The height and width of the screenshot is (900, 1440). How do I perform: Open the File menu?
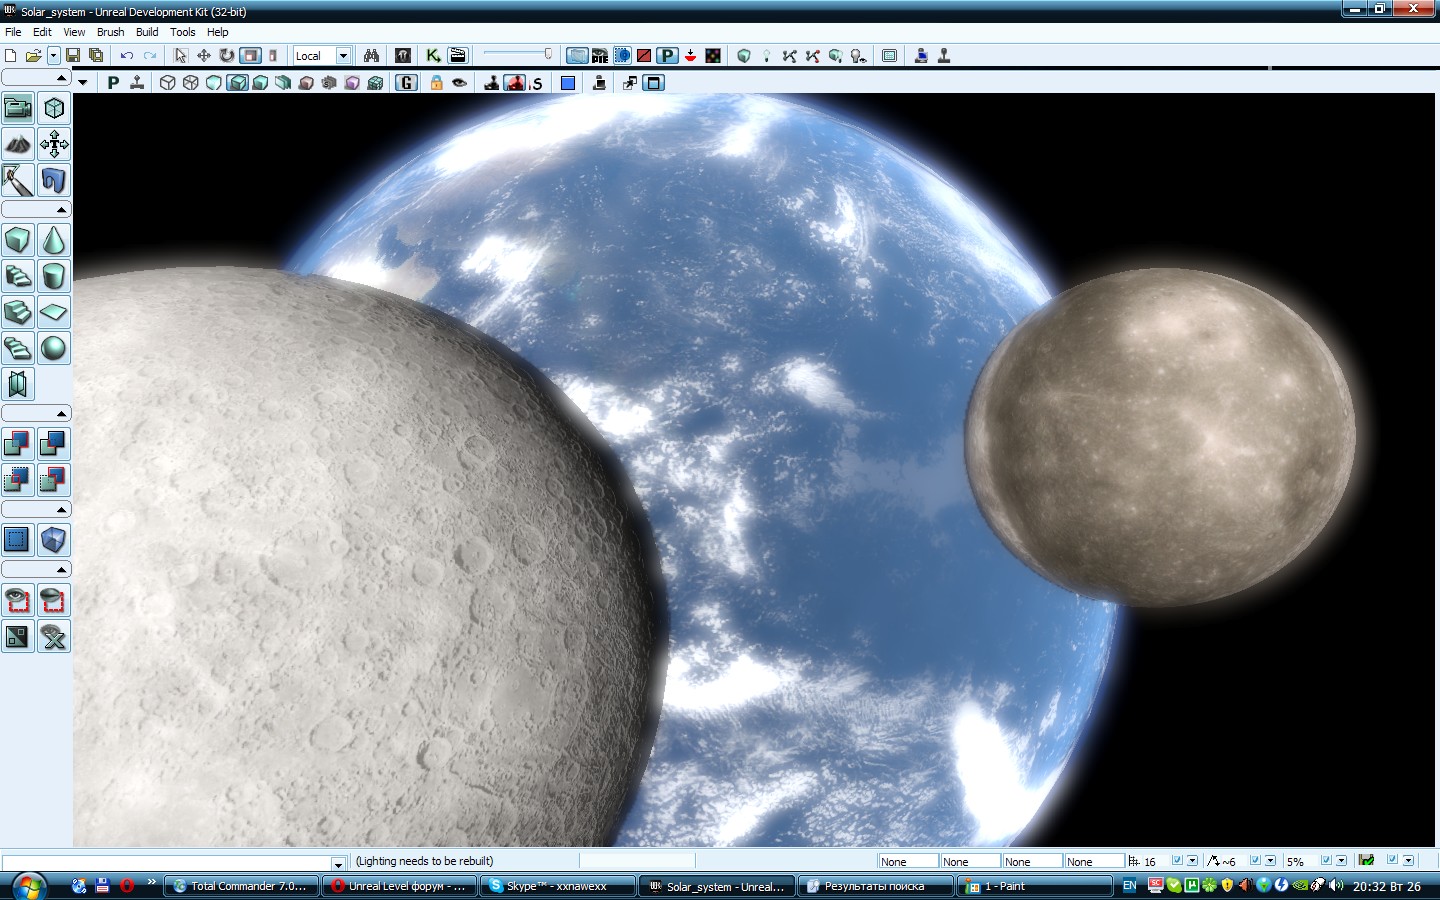13,32
